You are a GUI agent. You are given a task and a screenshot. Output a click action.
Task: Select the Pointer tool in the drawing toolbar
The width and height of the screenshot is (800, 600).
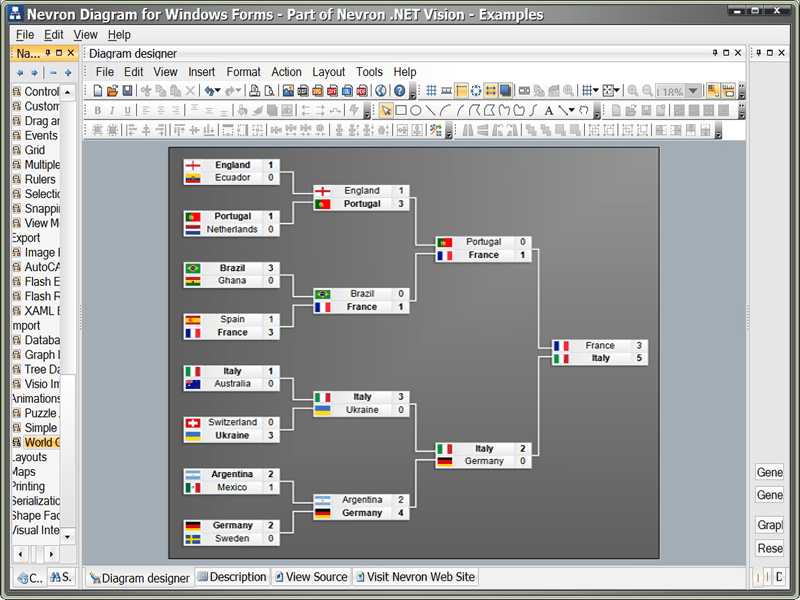pyautogui.click(x=385, y=108)
